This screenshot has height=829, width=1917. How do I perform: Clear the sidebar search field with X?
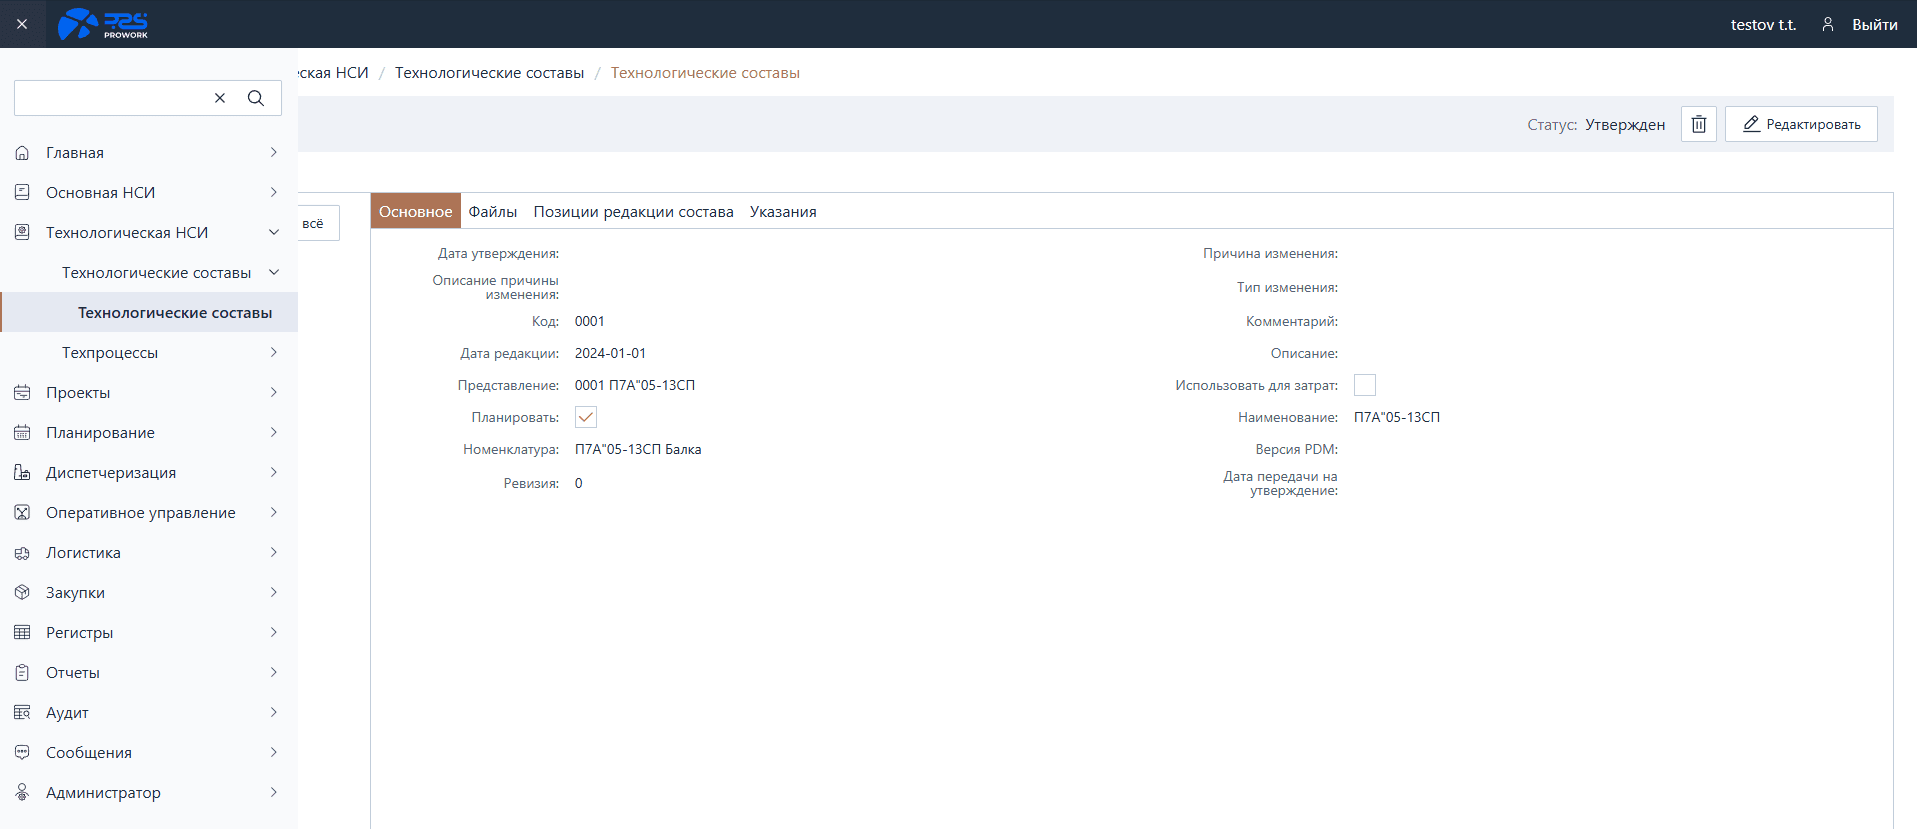(220, 98)
